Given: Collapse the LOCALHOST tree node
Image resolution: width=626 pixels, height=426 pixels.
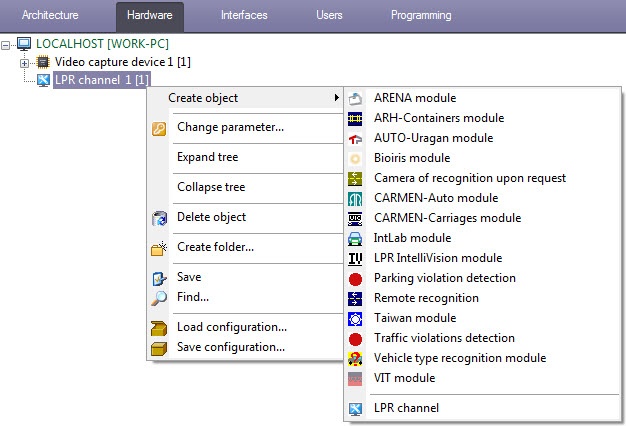Looking at the screenshot, I should tap(8, 45).
